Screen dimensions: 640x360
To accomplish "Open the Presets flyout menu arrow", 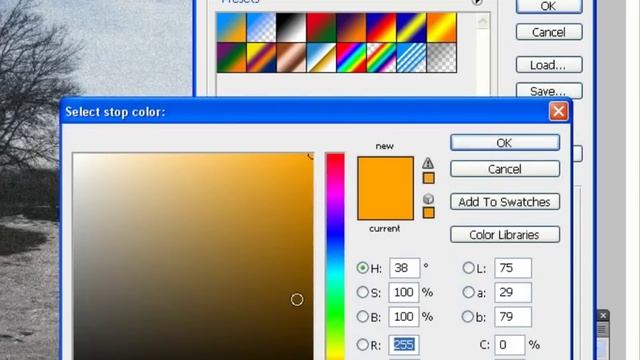I will [x=477, y=2].
